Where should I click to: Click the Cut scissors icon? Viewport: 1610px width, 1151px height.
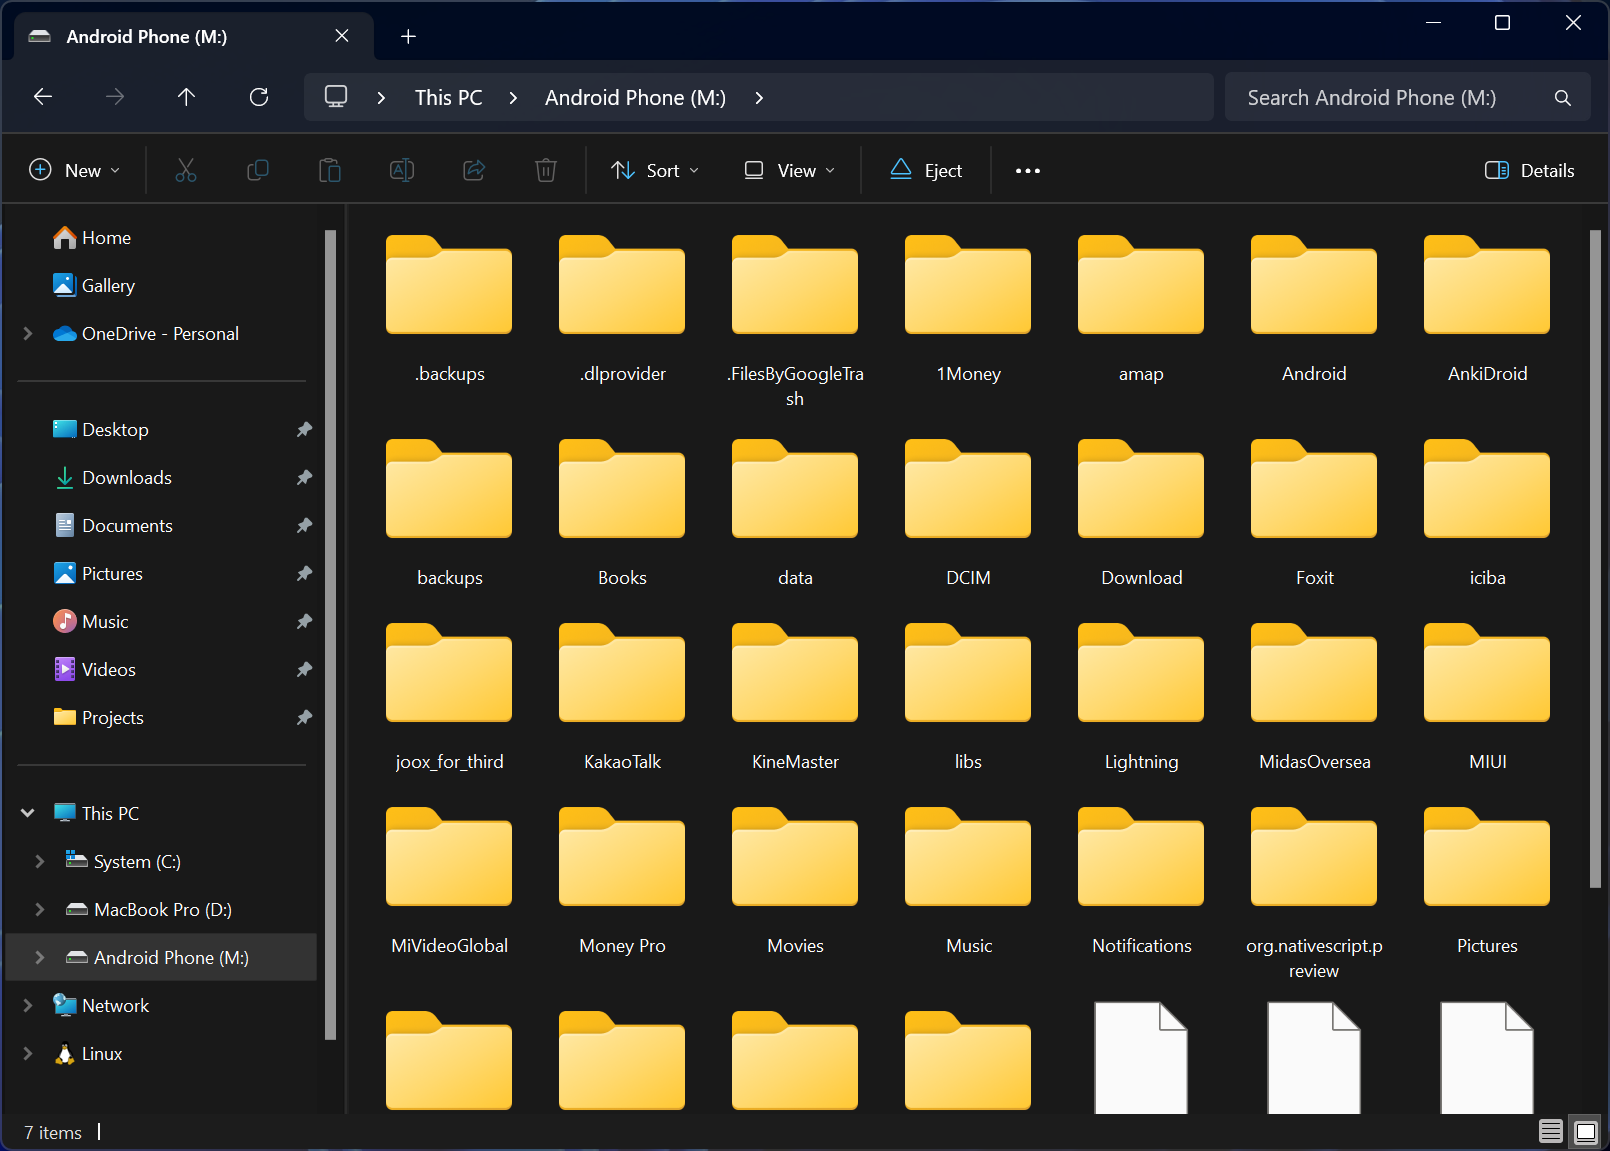[x=186, y=171]
